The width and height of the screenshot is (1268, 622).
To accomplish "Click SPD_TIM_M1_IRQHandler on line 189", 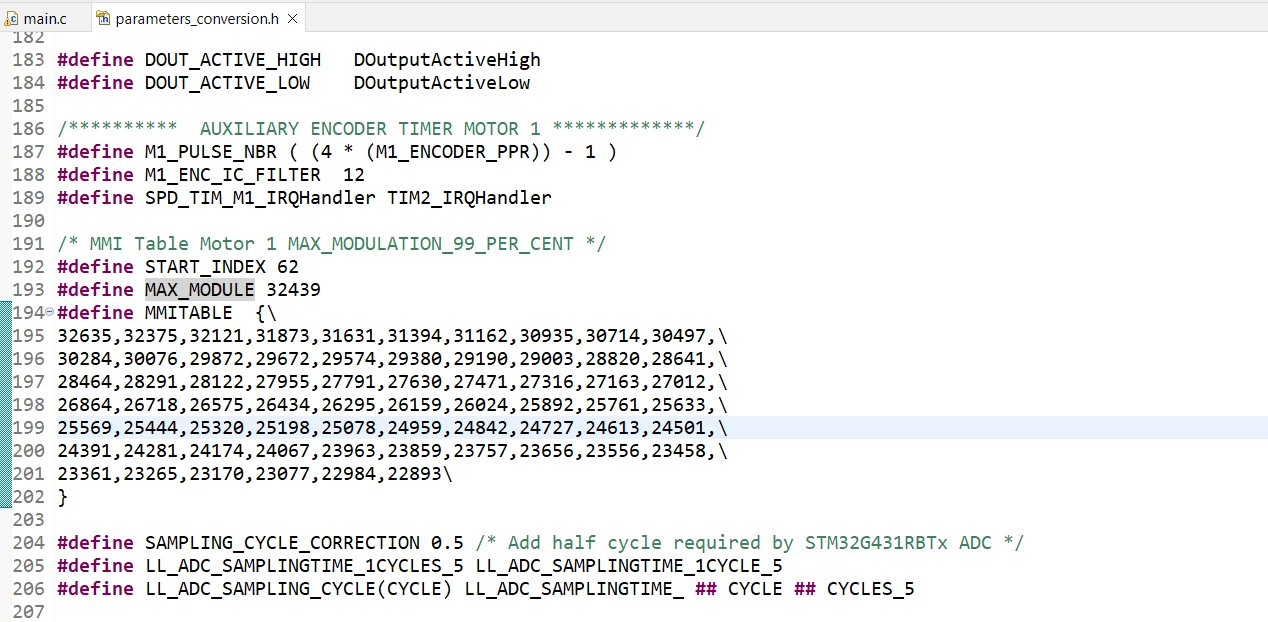I will pyautogui.click(x=261, y=197).
